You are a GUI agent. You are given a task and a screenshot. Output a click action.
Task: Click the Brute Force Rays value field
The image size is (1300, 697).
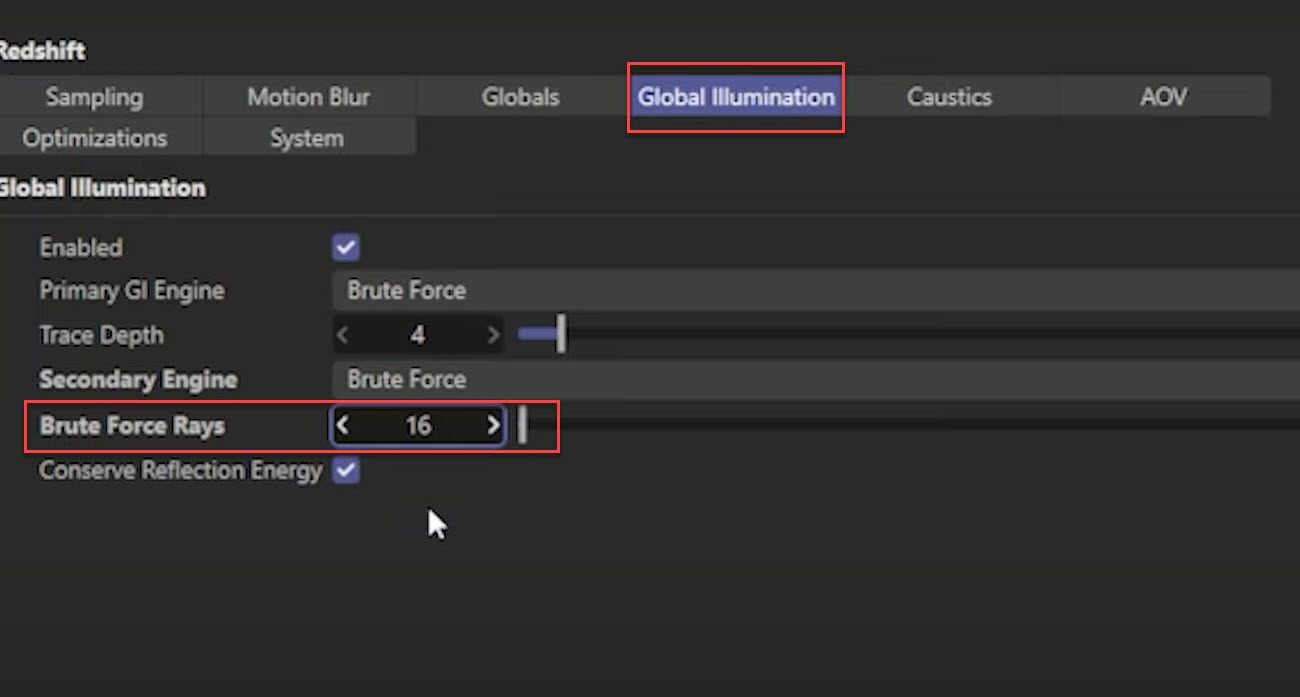click(x=418, y=426)
